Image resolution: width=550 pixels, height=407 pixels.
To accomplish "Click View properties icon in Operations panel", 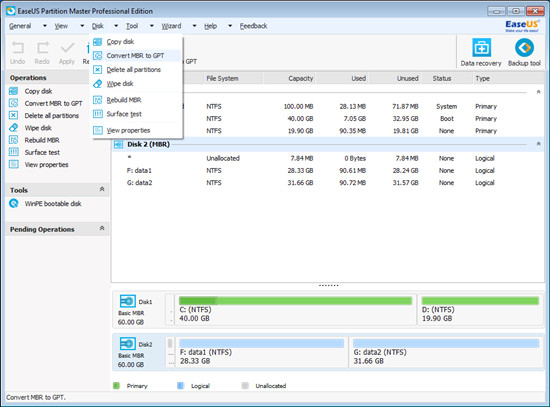I will point(14,164).
